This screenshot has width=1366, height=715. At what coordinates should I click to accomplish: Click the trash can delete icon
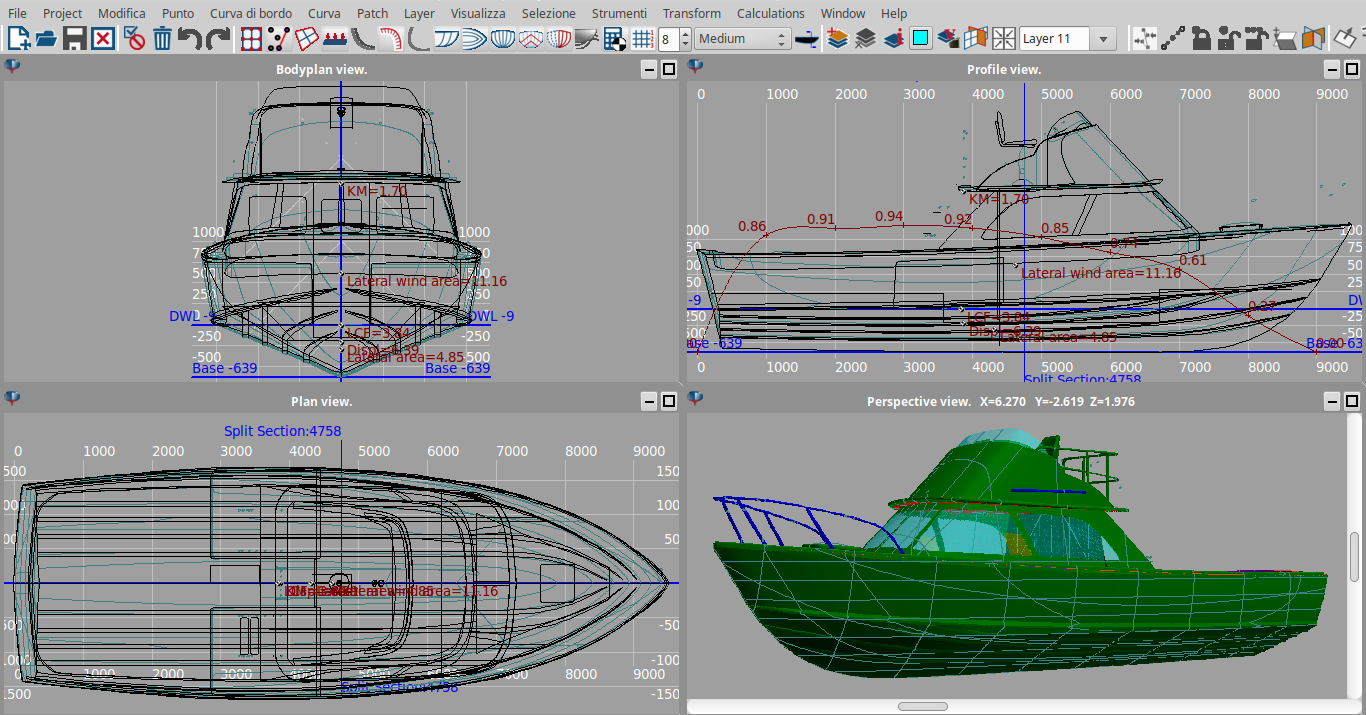[162, 39]
